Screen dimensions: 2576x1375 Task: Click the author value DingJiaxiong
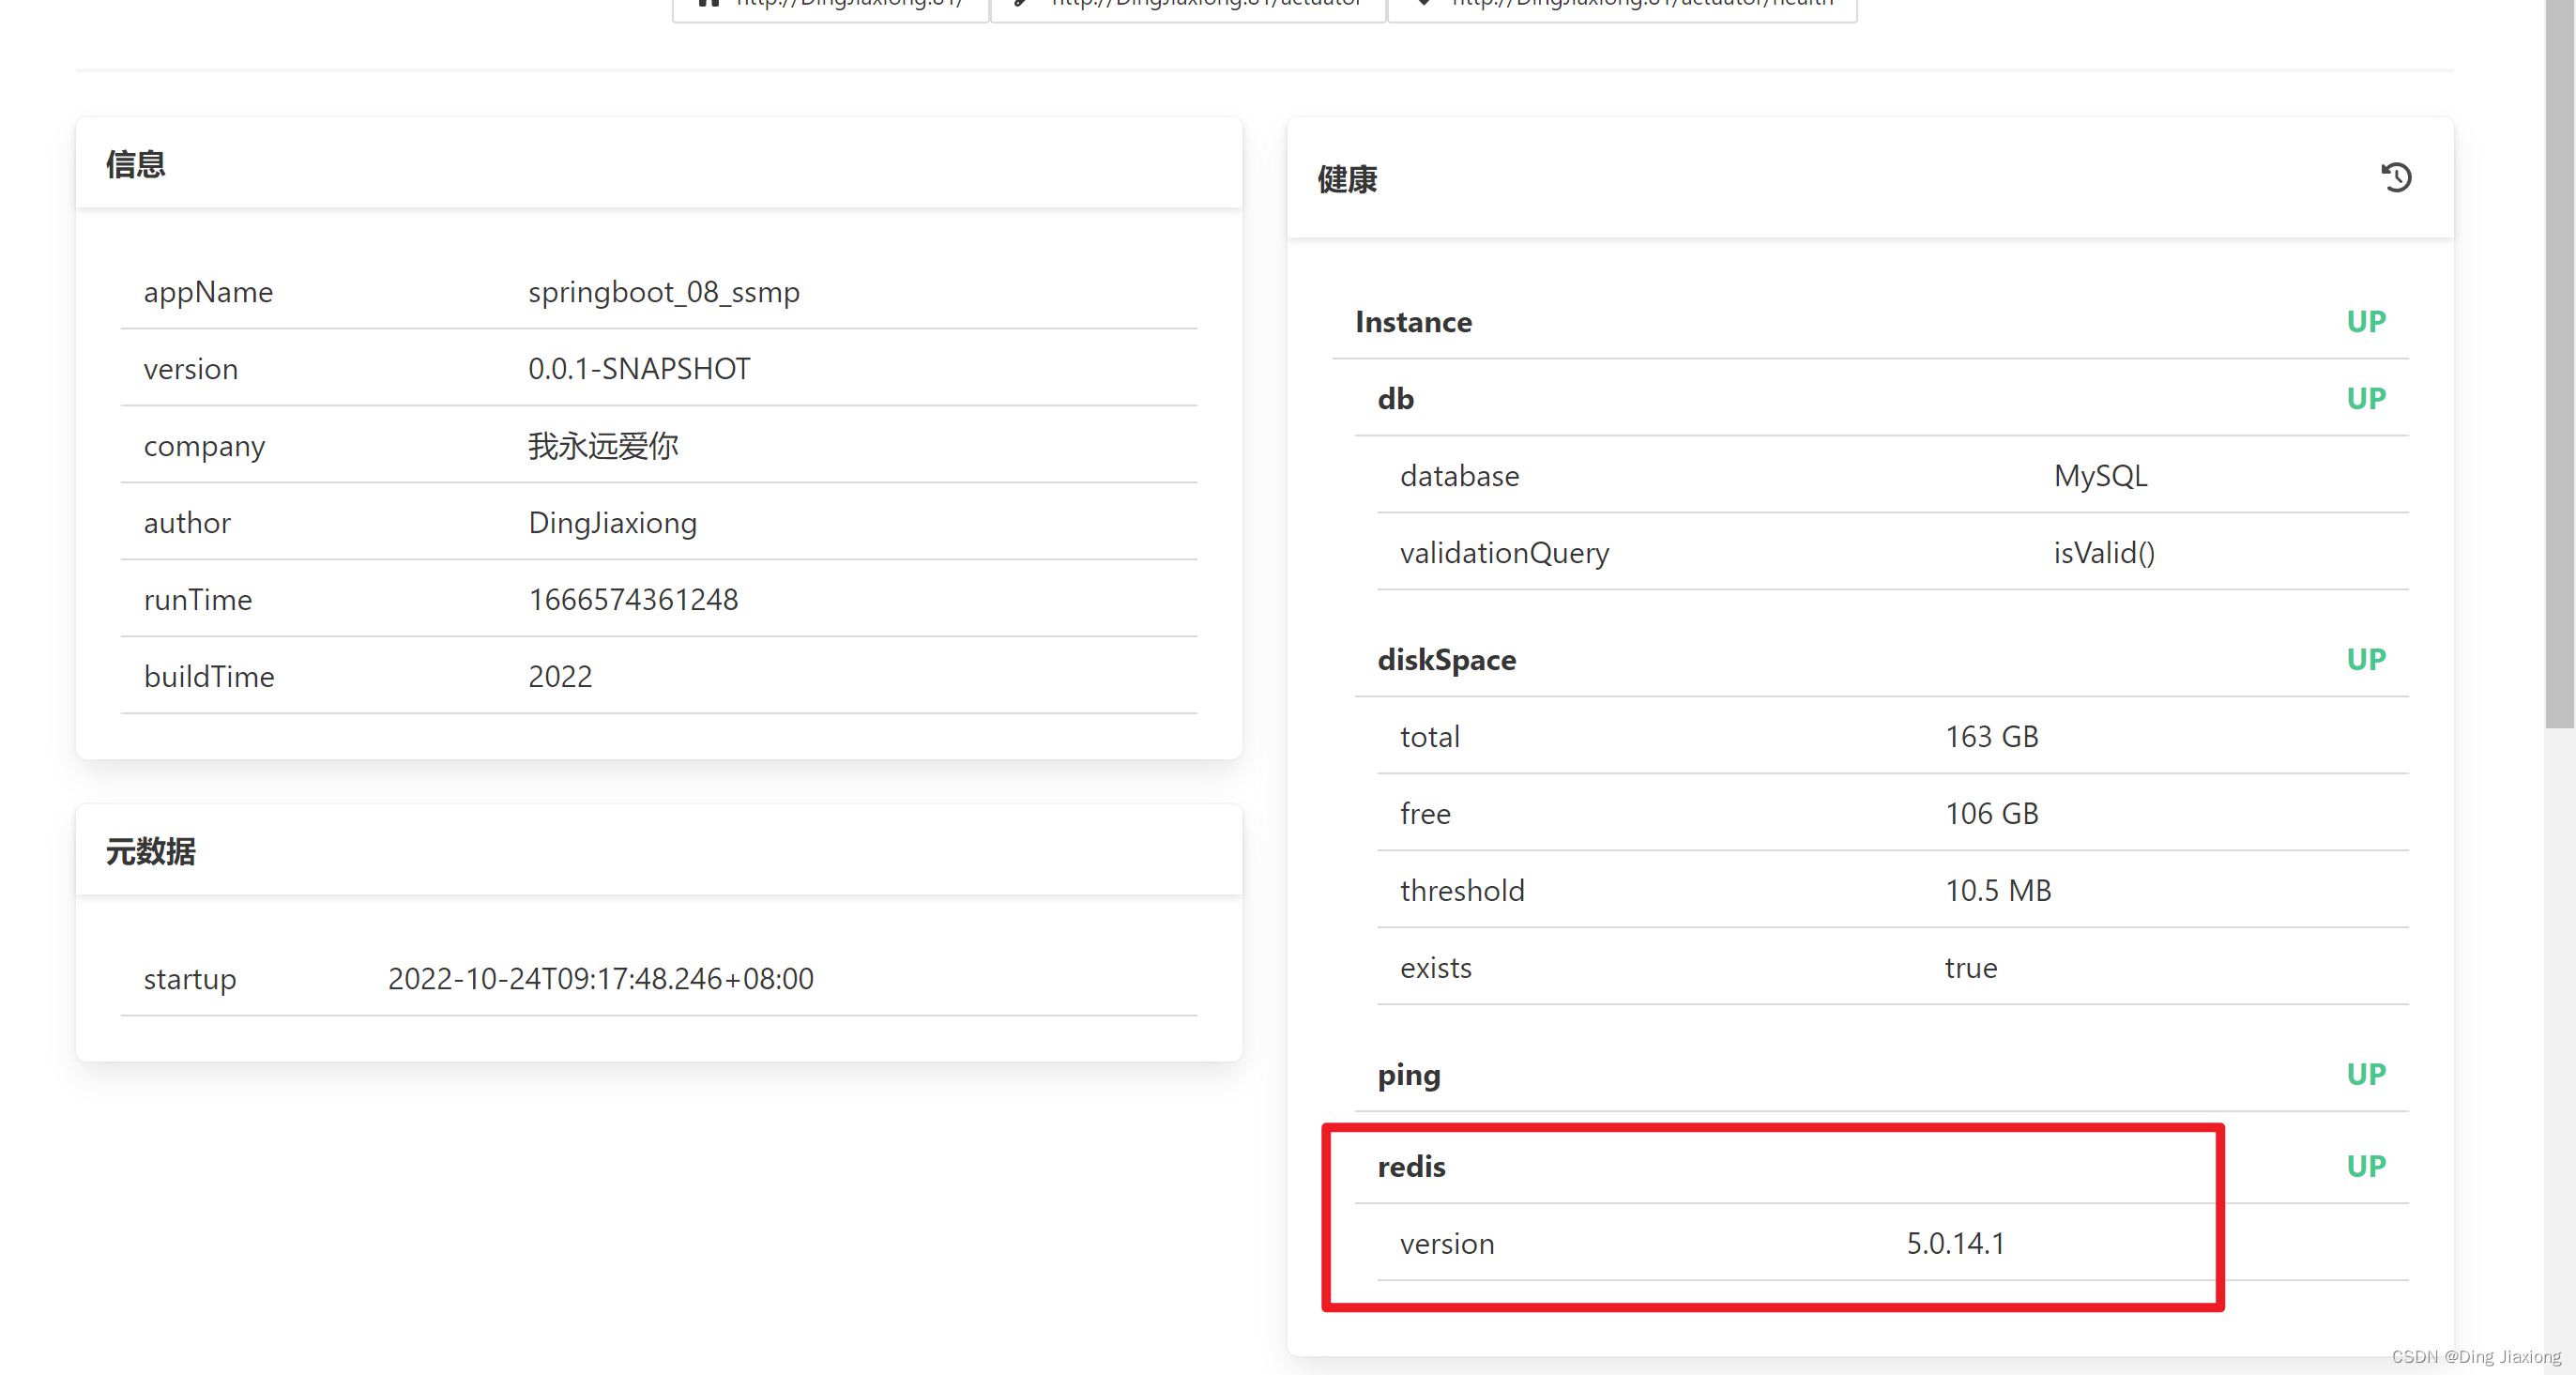(x=612, y=523)
